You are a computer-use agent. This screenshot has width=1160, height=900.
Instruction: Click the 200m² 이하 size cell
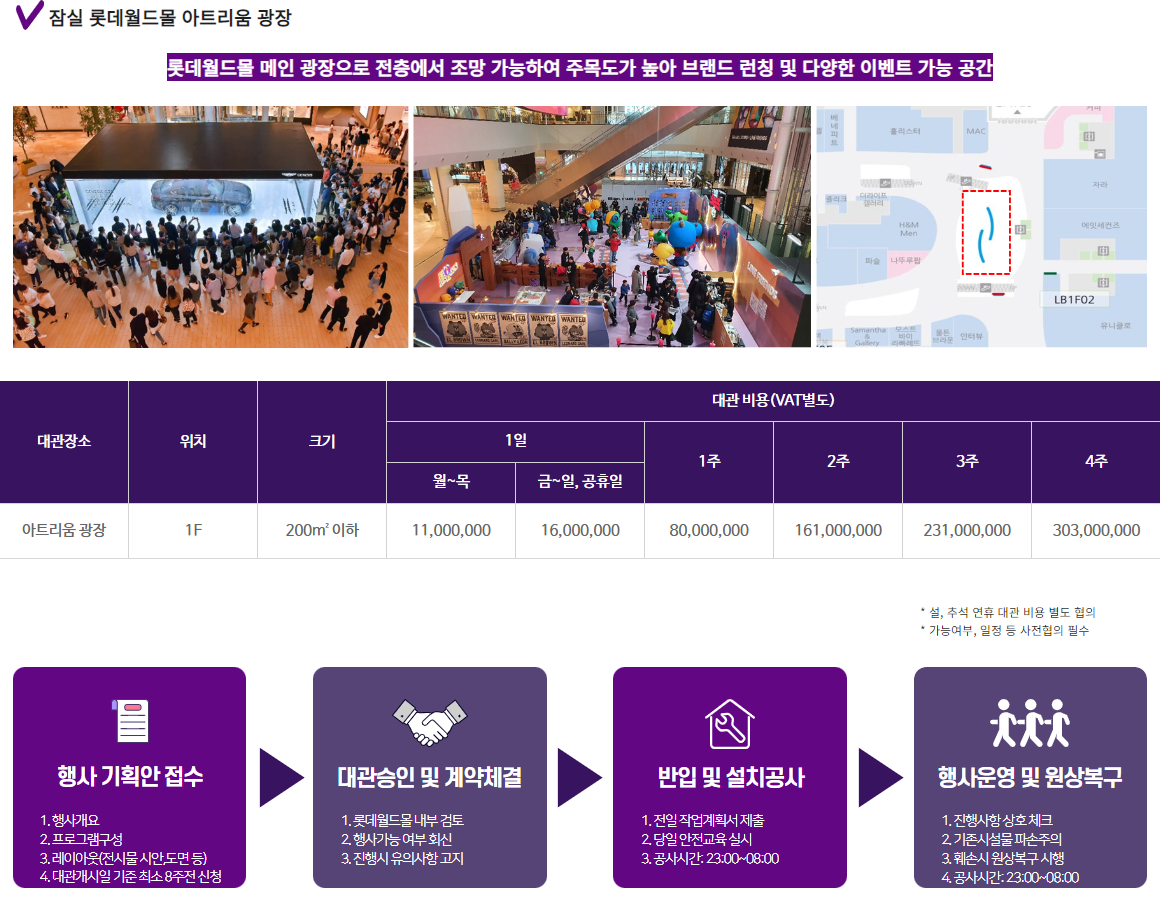[x=322, y=530]
